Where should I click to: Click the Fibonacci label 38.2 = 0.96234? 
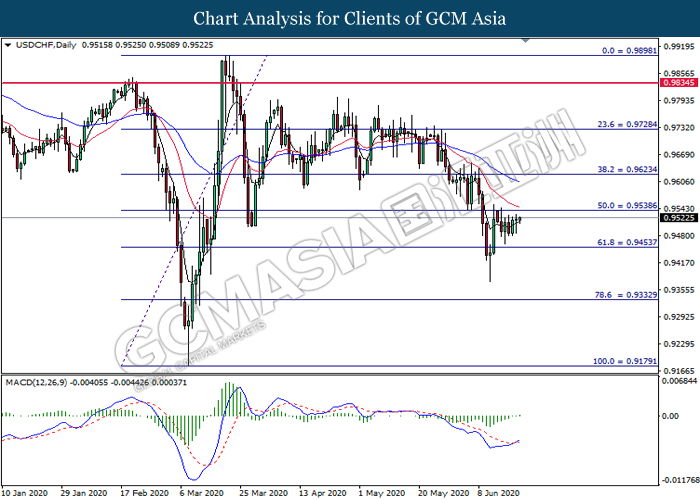627,170
